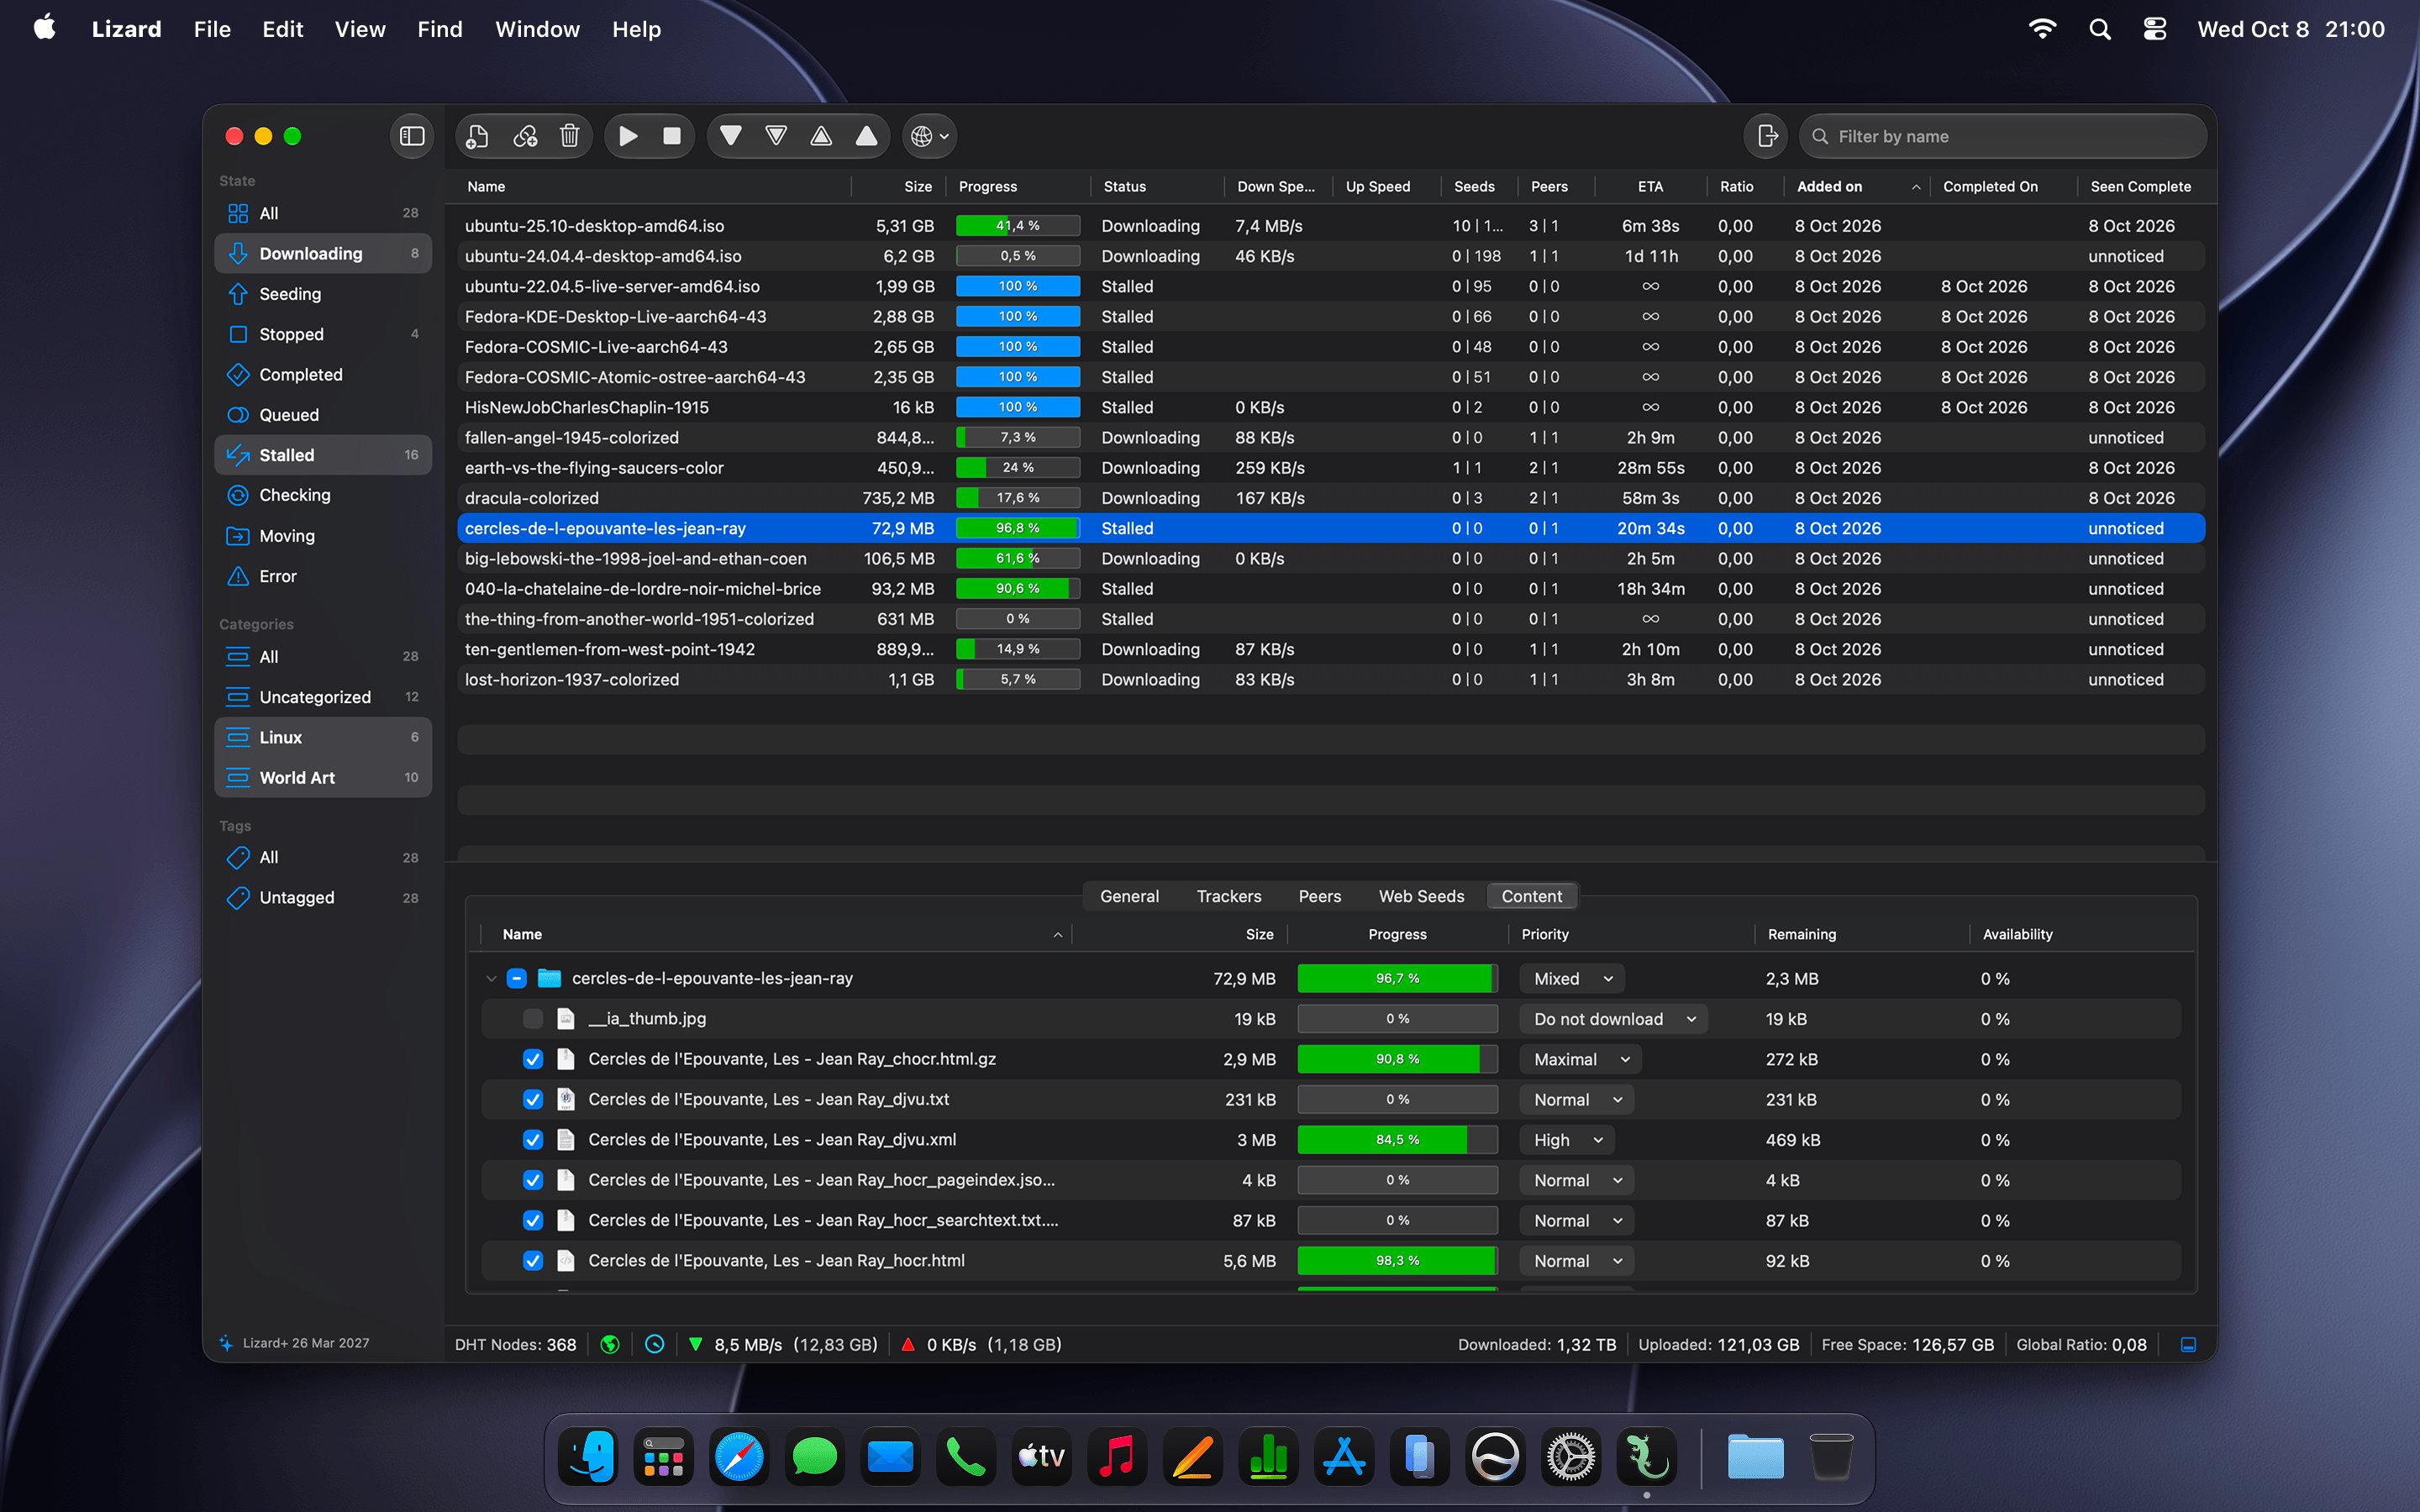Select the Queued state filter
The image size is (2420, 1512).
point(323,415)
